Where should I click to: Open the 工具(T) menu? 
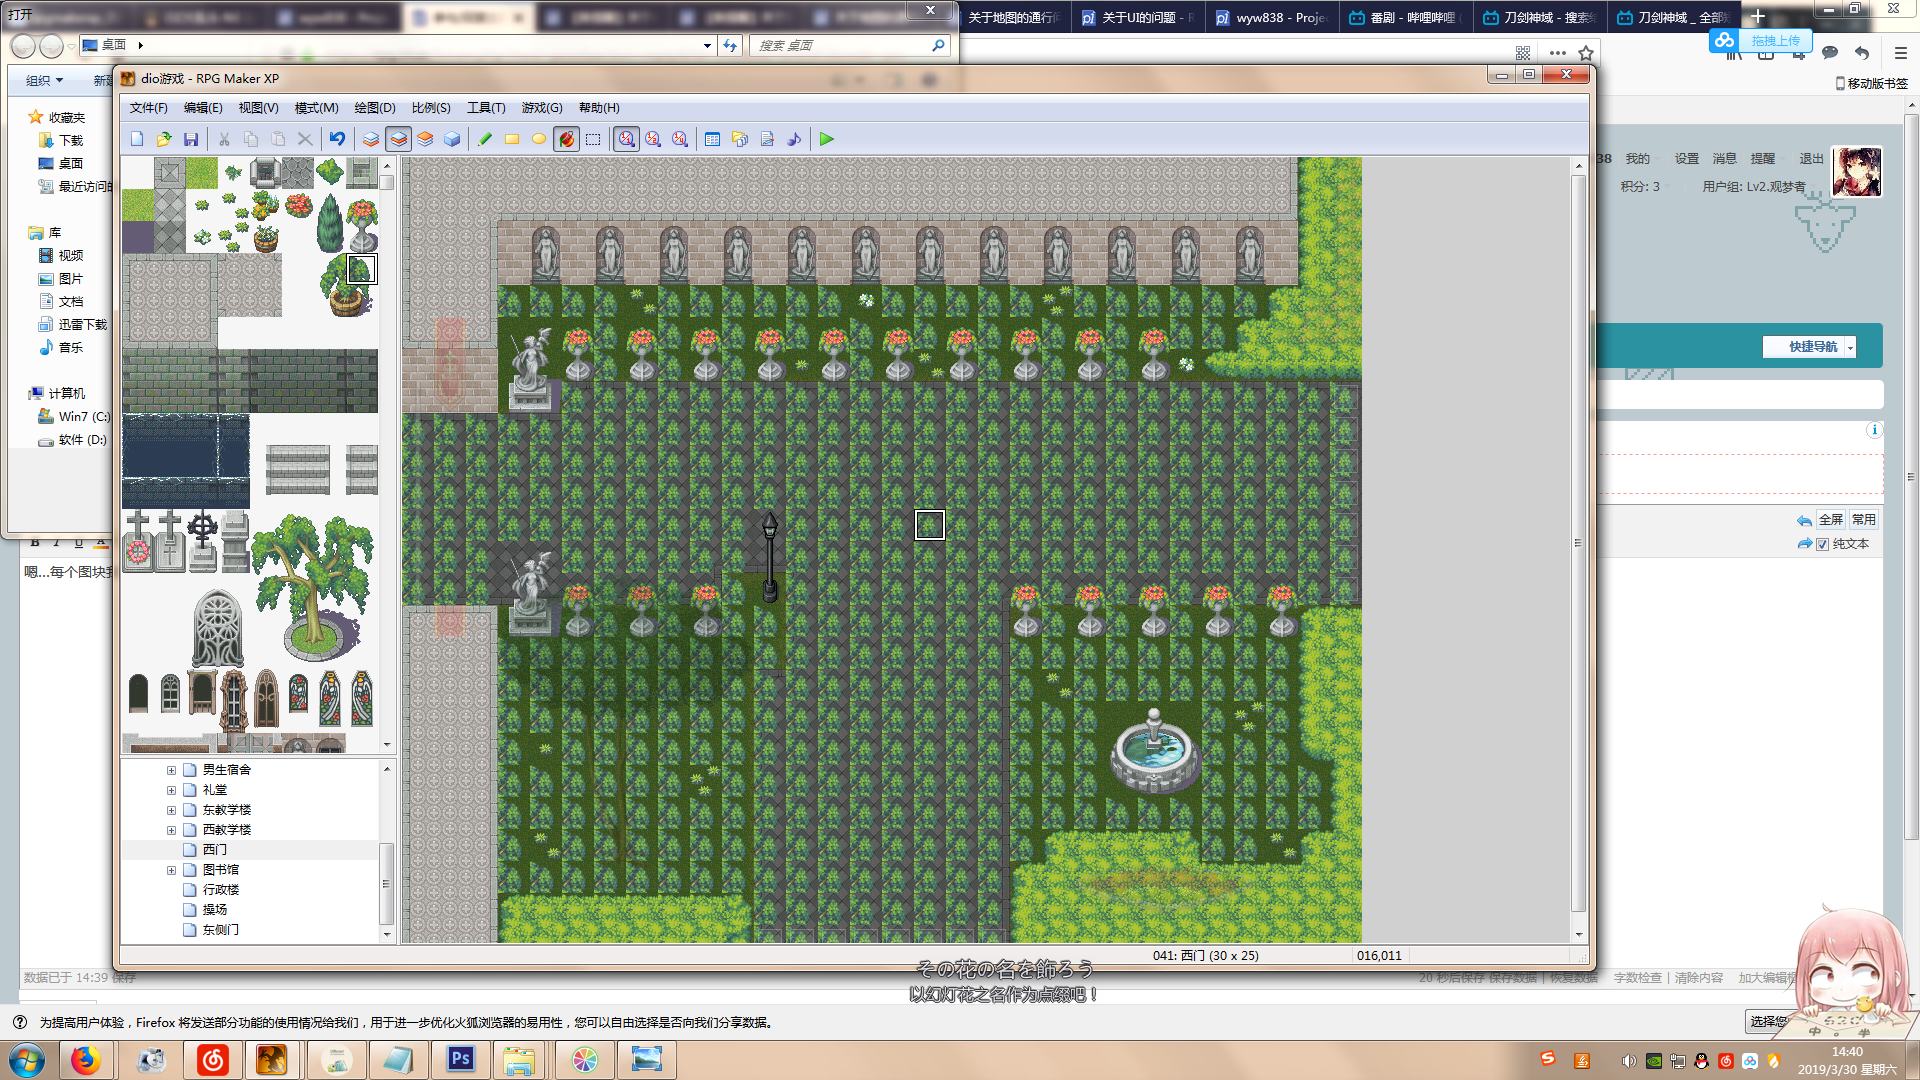pyautogui.click(x=486, y=108)
